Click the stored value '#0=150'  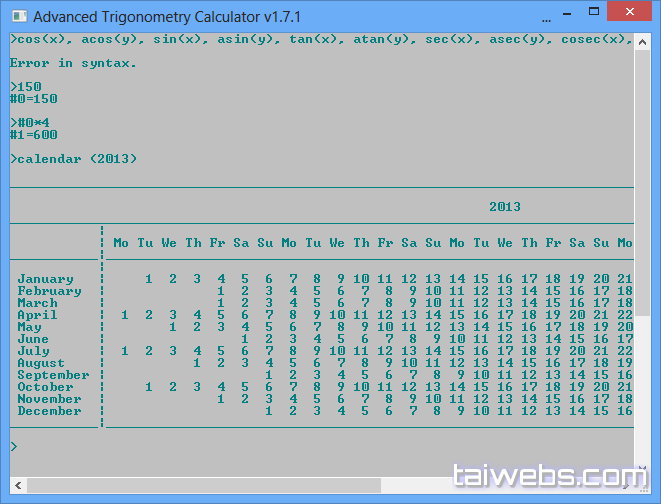tap(33, 99)
